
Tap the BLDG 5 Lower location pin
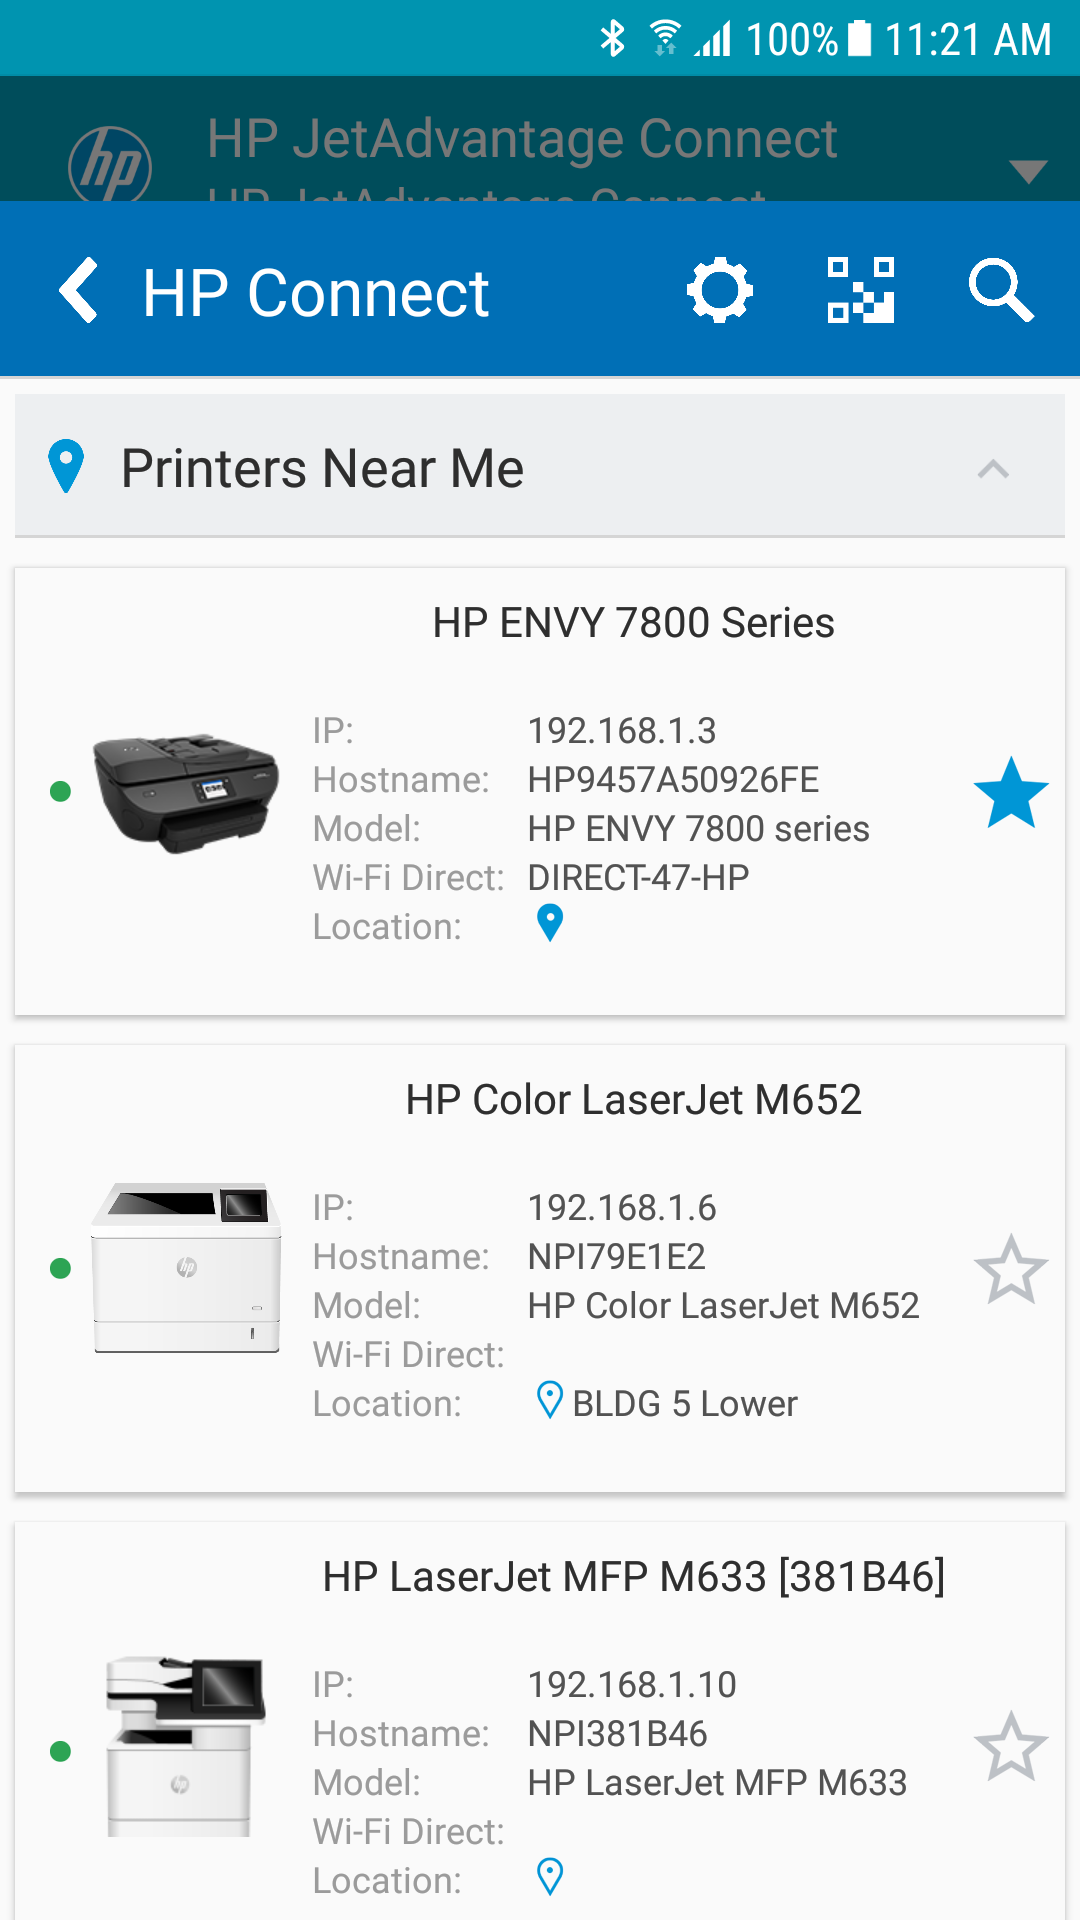[x=550, y=1400]
